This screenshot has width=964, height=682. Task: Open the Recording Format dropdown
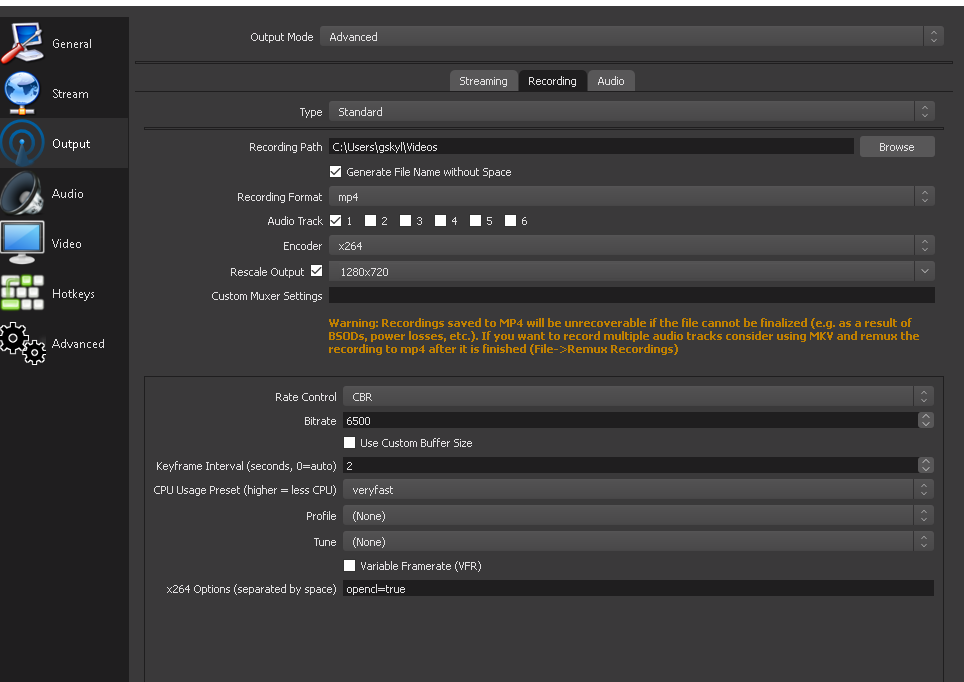point(631,196)
